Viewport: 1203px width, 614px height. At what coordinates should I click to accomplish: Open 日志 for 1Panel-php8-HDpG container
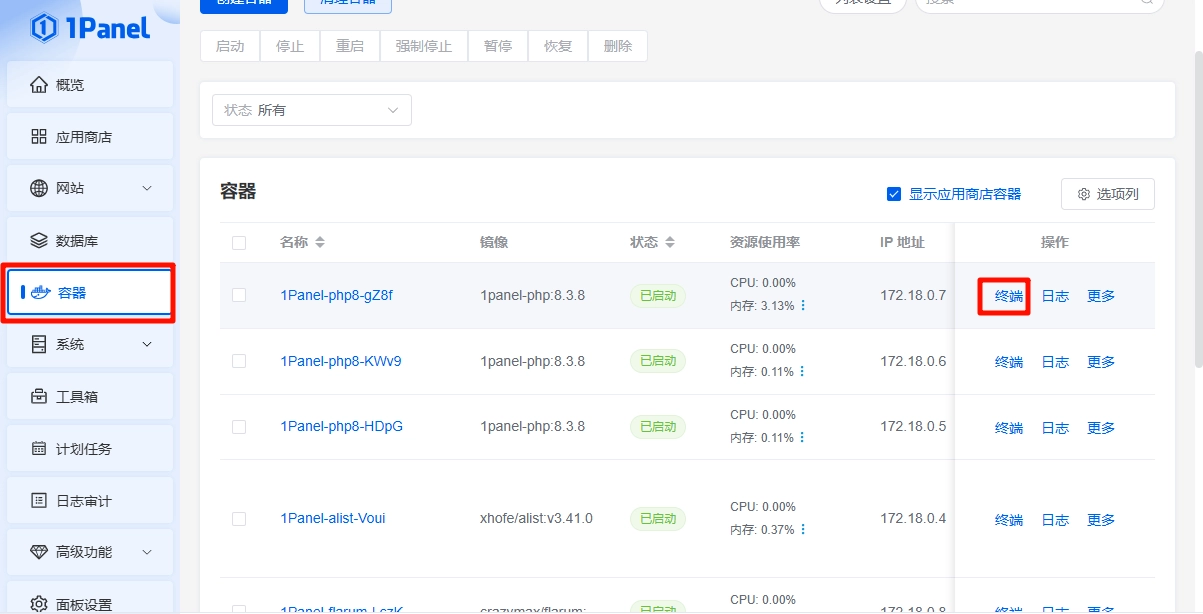1055,428
